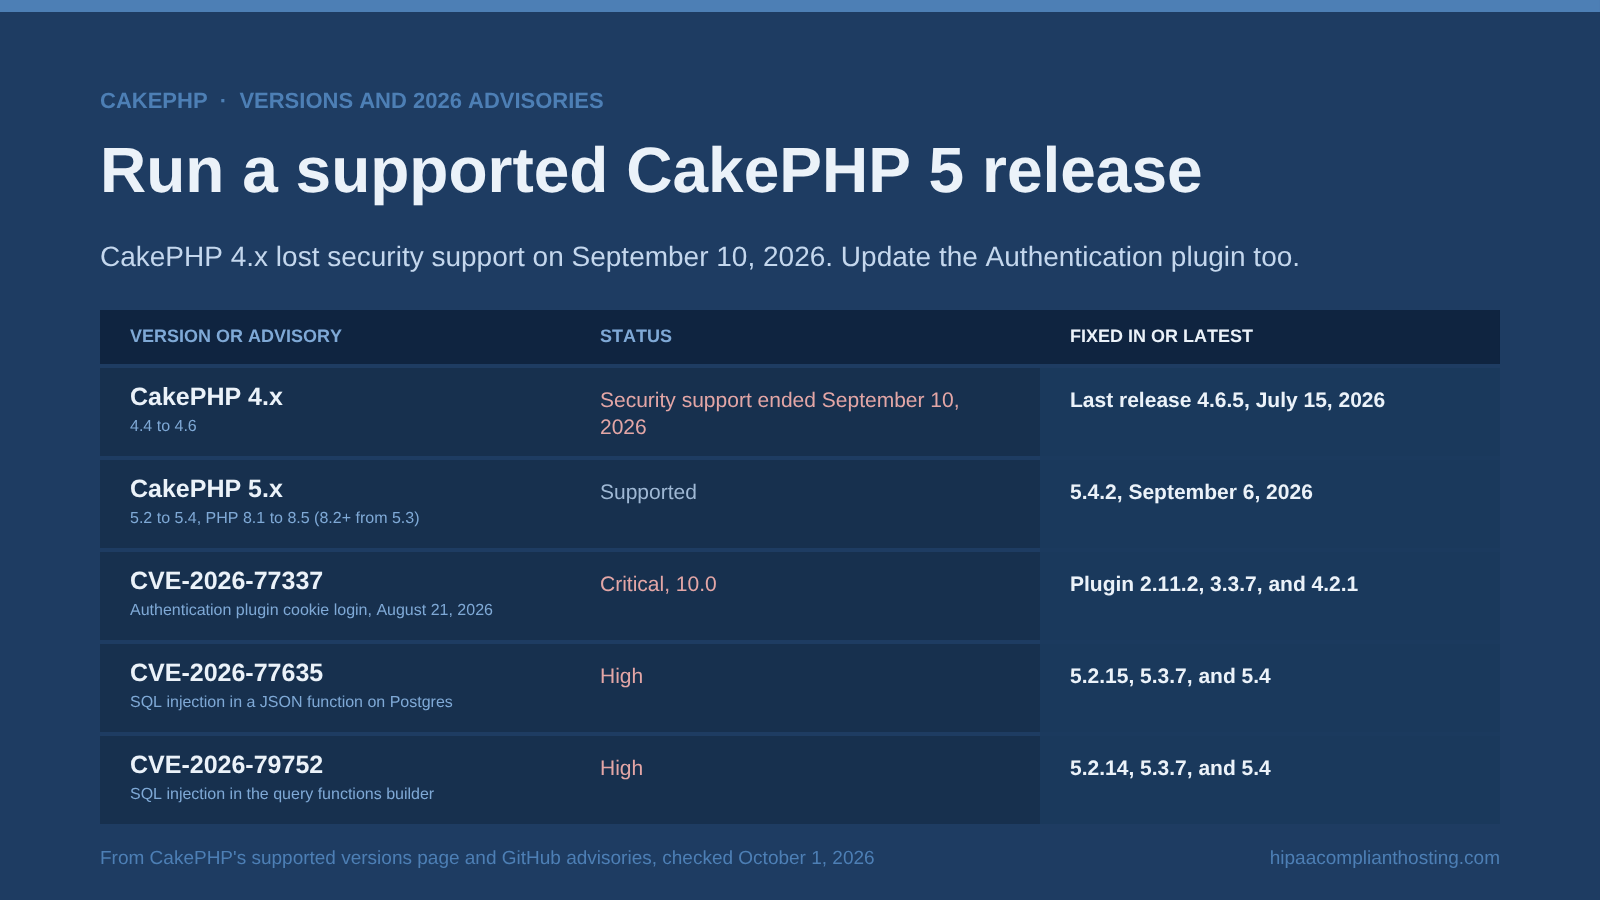
Task: Click 'Security support ended September 10, 2026' status
Action: [780, 413]
